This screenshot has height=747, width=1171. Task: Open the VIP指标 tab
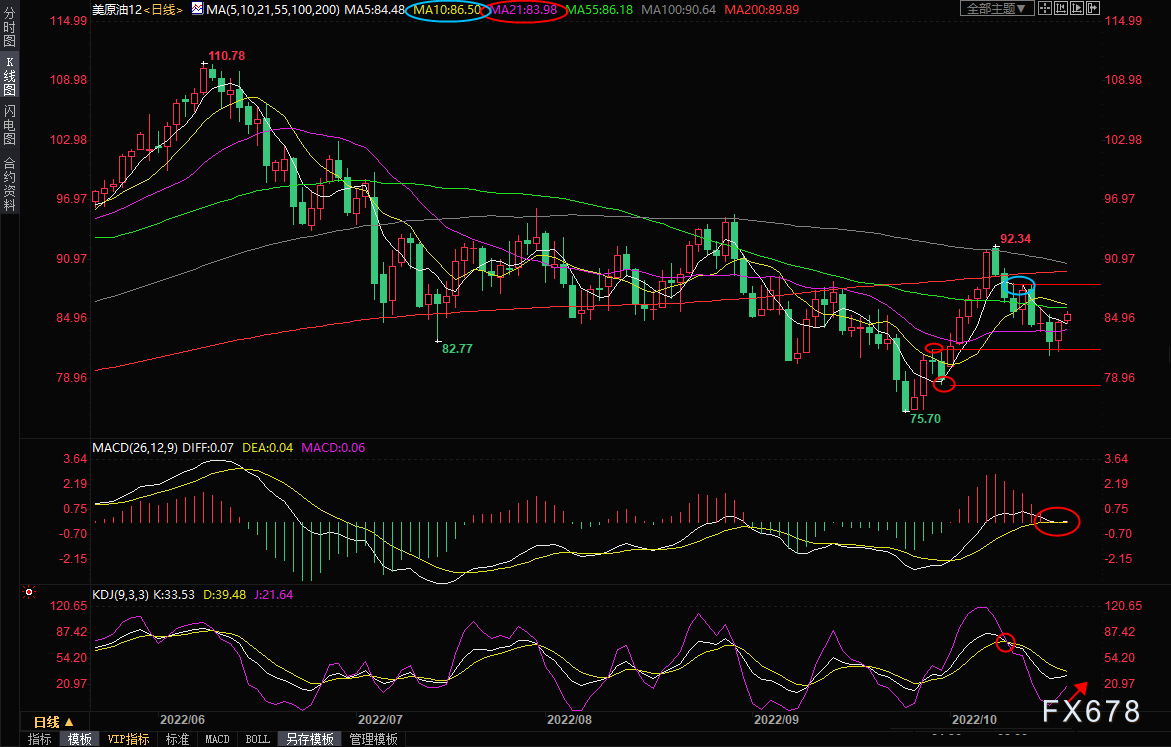[128, 739]
